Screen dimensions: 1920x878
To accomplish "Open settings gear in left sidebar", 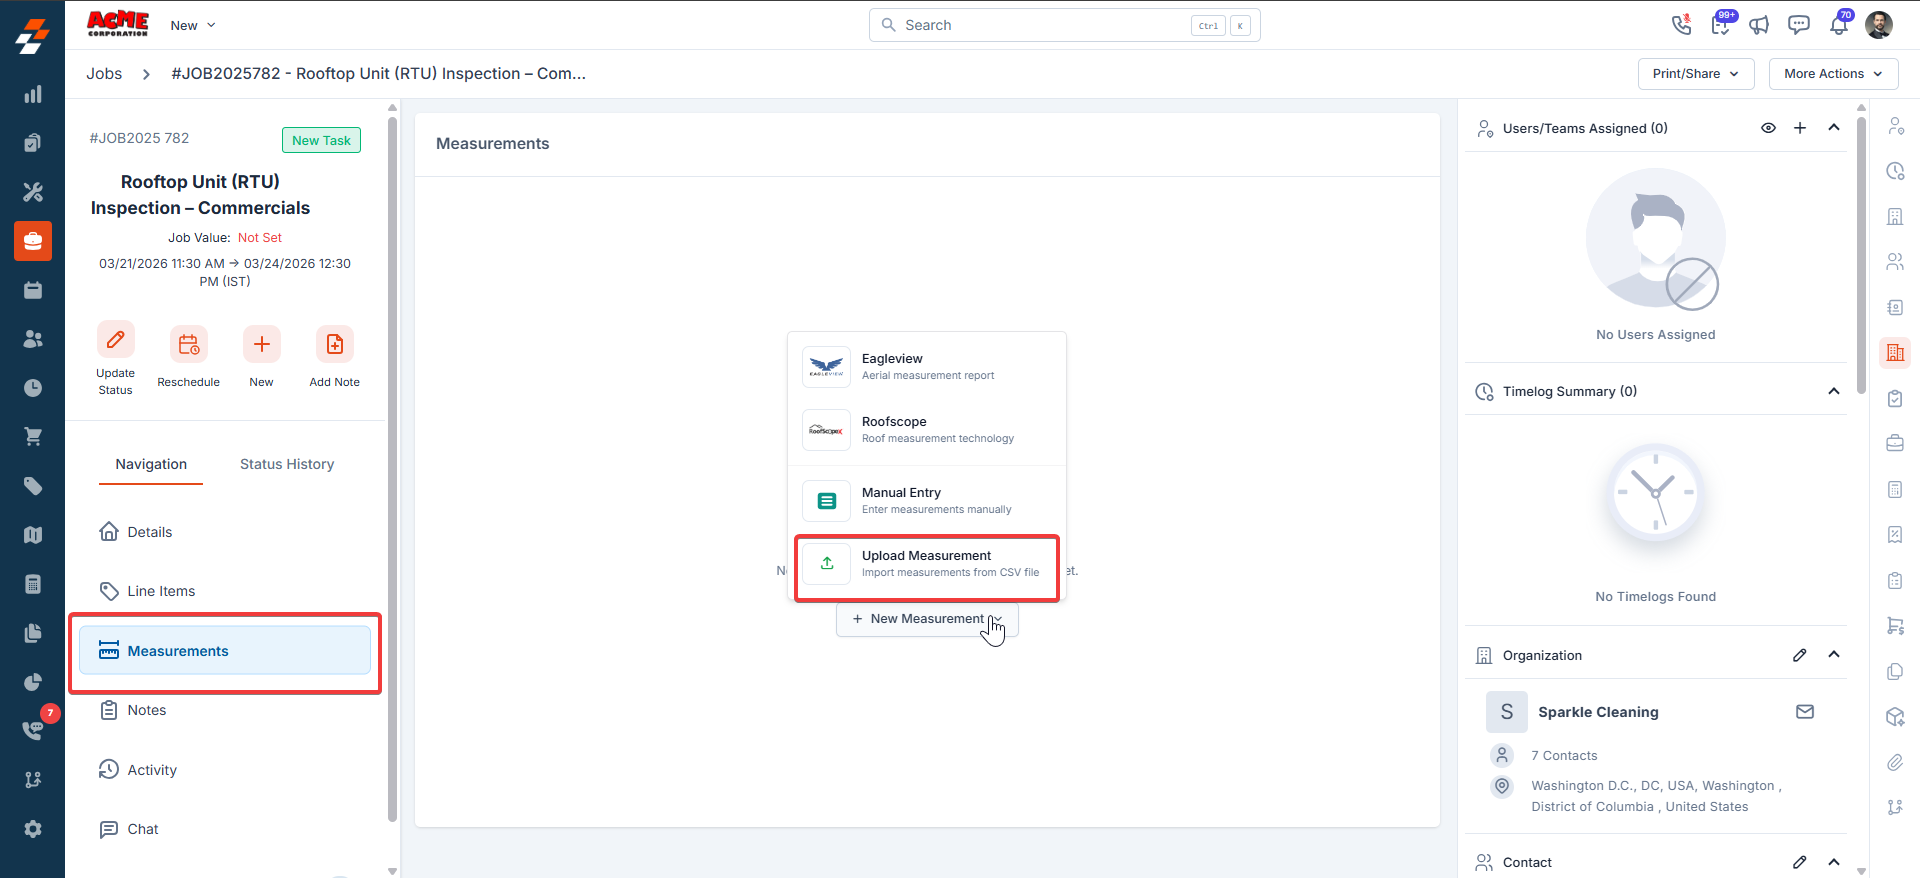I will click(x=33, y=829).
